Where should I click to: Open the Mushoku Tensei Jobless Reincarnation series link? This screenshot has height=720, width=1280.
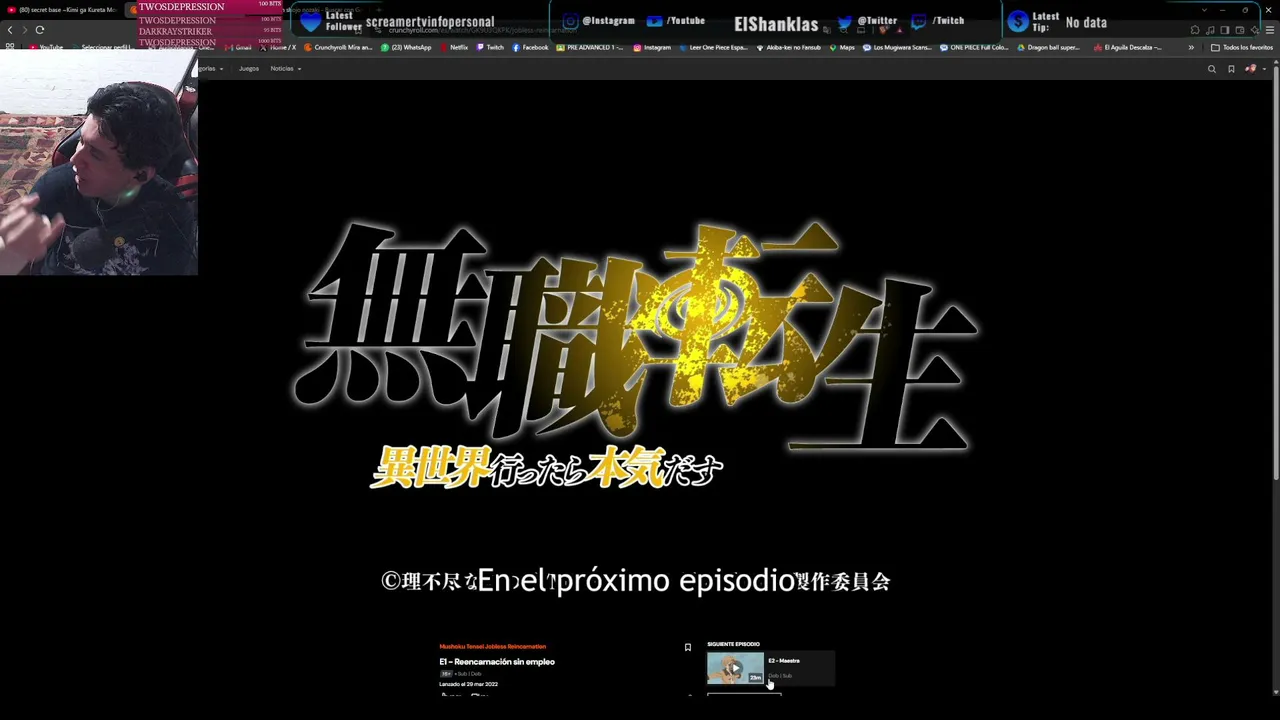tap(493, 647)
